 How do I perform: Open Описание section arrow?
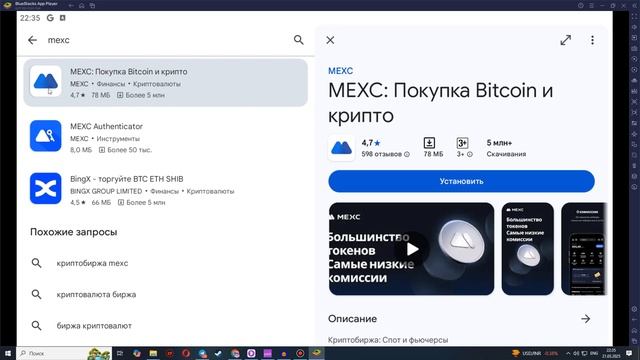(586, 319)
